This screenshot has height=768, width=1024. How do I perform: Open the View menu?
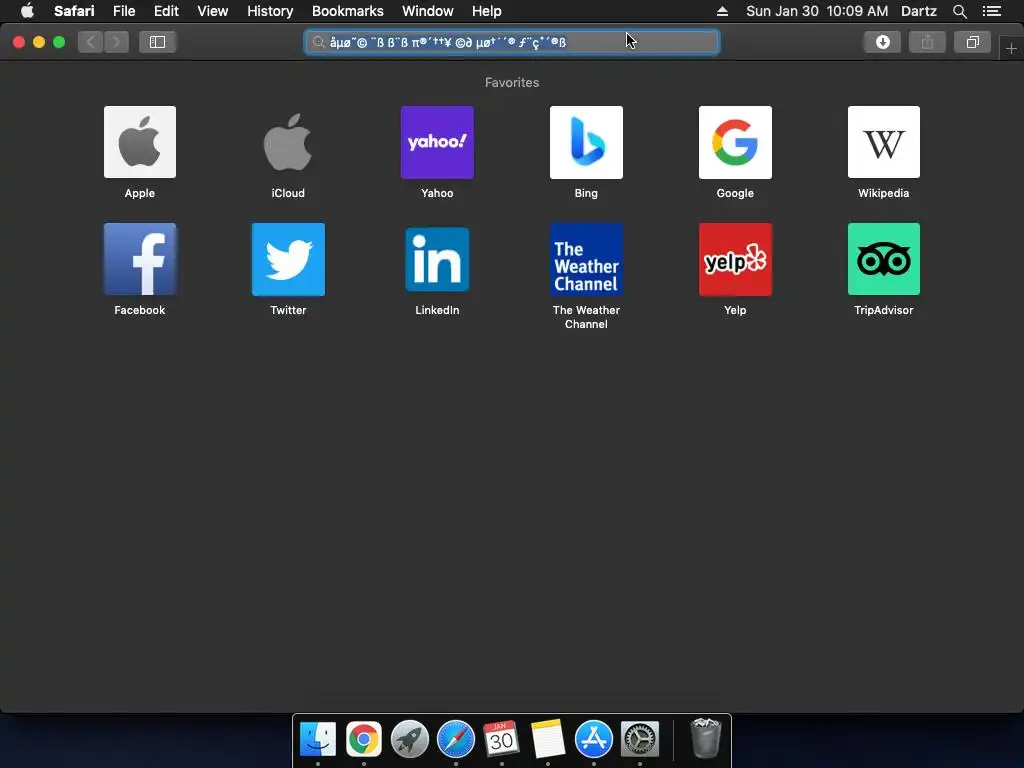point(213,11)
